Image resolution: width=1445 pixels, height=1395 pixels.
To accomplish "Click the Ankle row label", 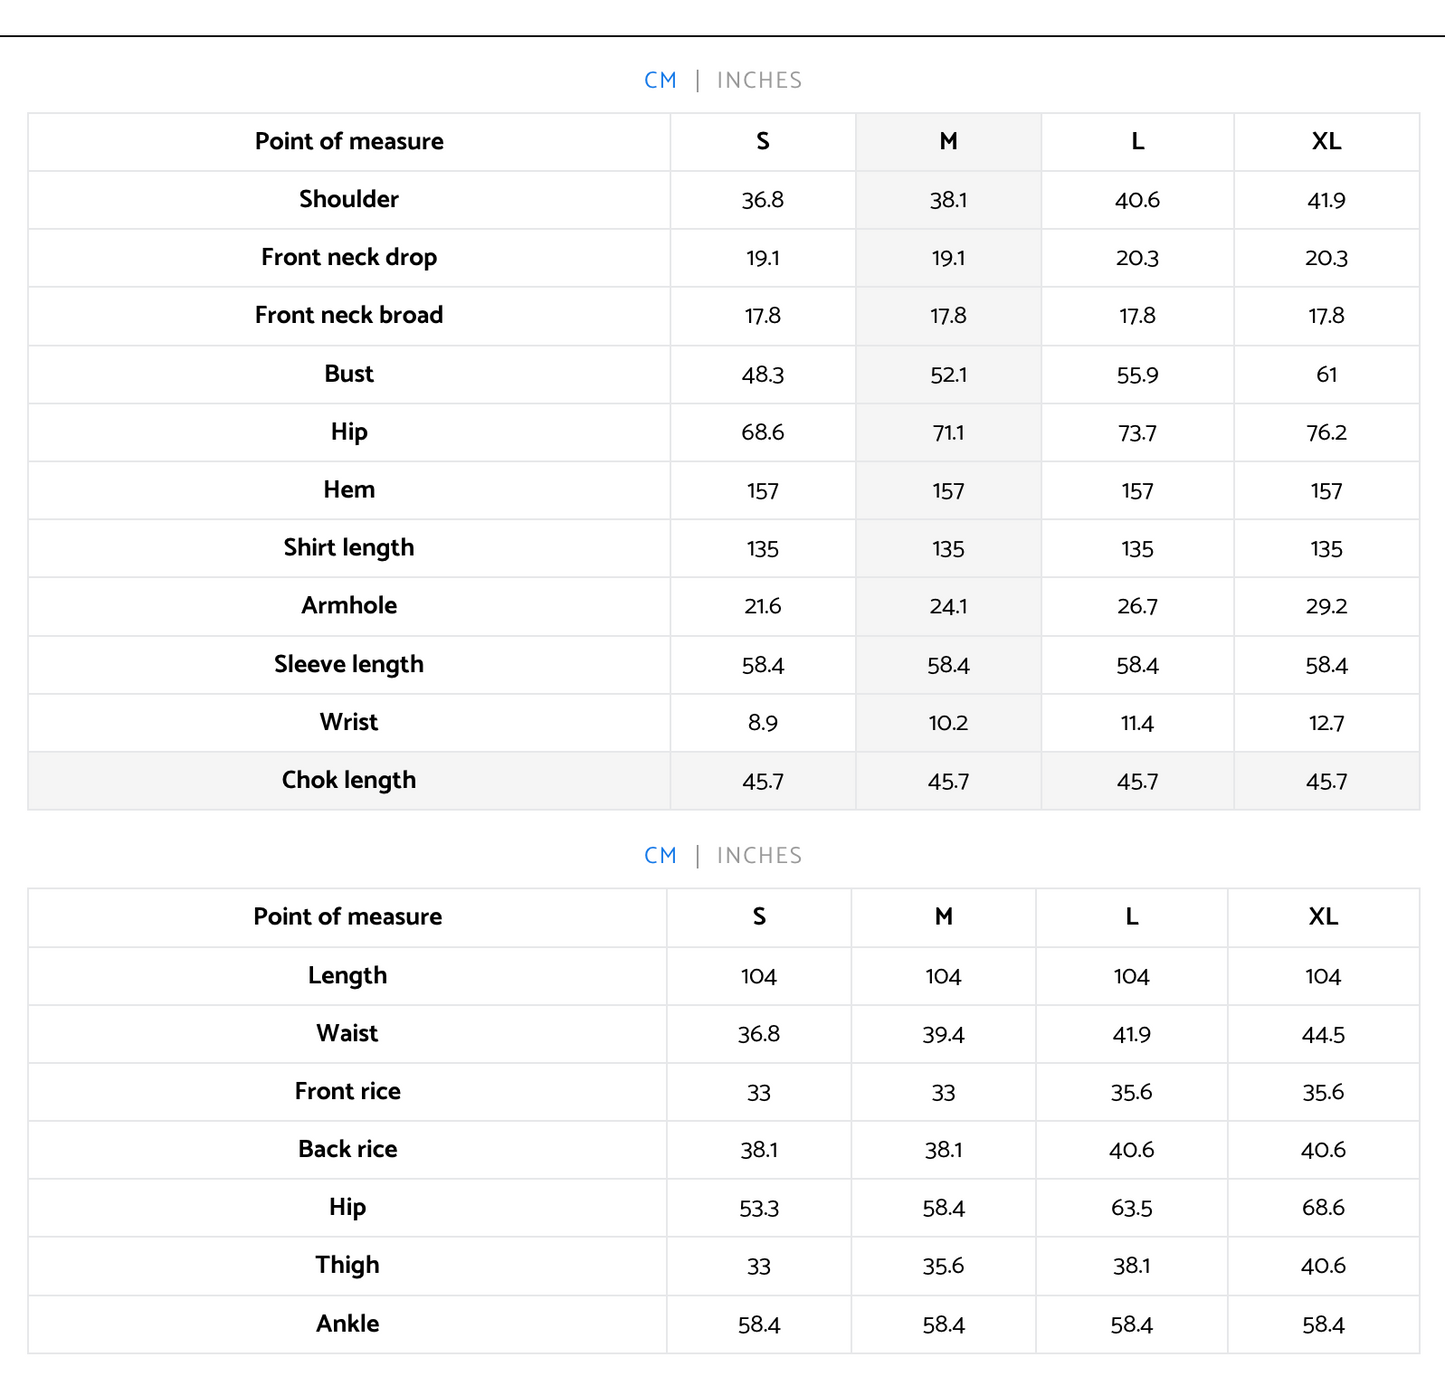I will pos(347,1323).
